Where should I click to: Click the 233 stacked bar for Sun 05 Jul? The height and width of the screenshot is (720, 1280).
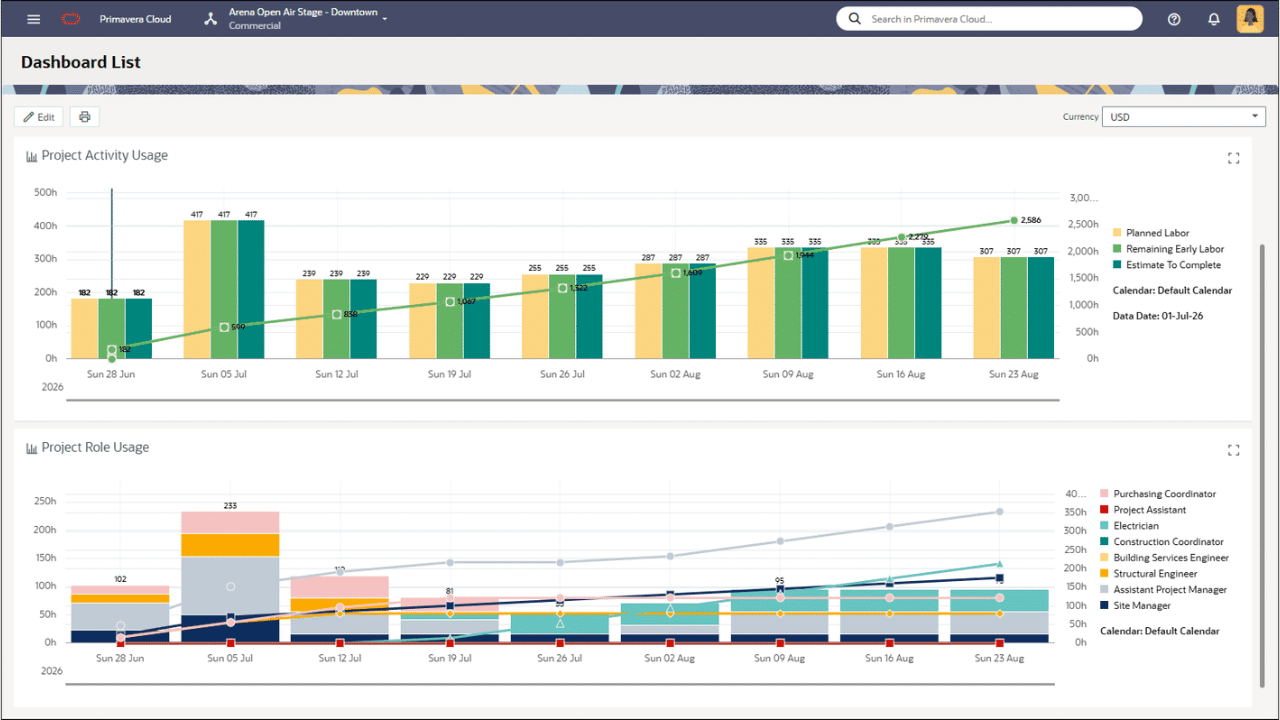230,577
